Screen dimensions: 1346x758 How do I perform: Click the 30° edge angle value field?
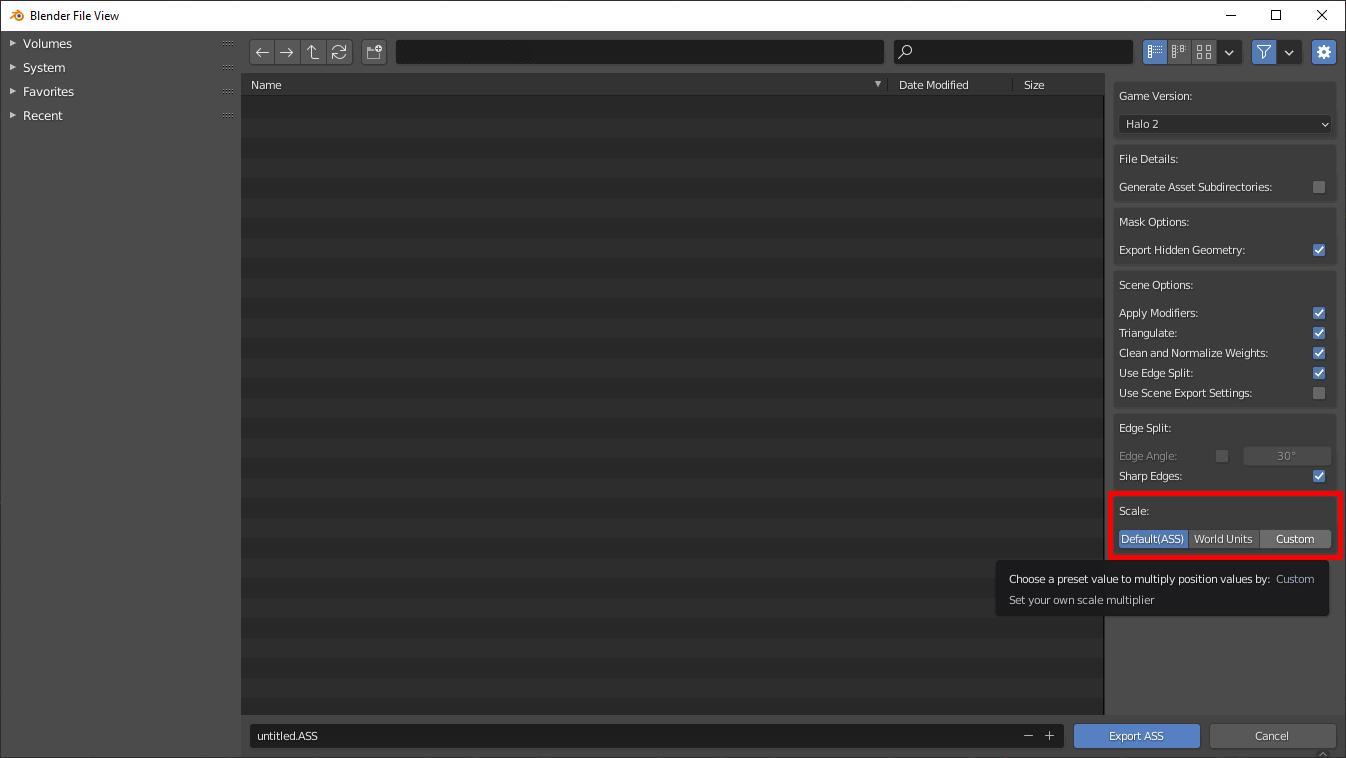1287,456
